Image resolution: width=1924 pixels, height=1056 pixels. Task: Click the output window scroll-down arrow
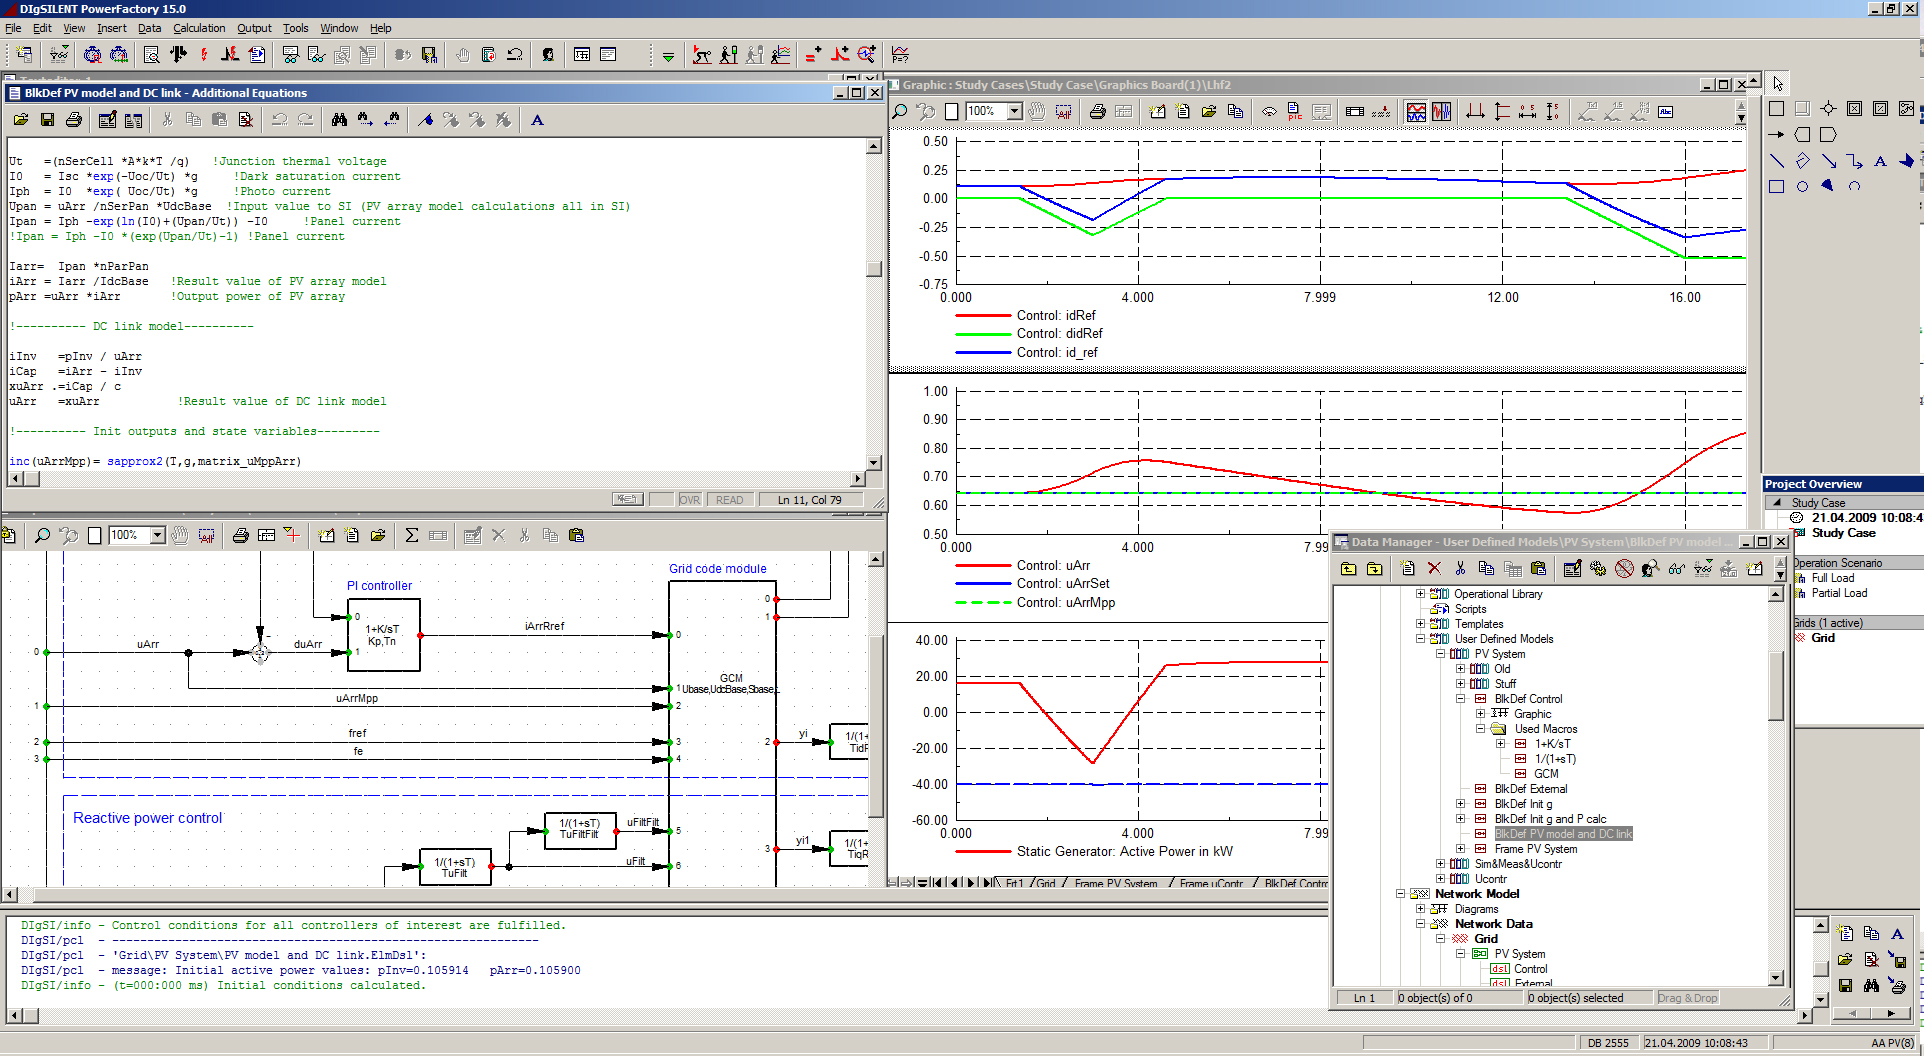click(x=1820, y=999)
